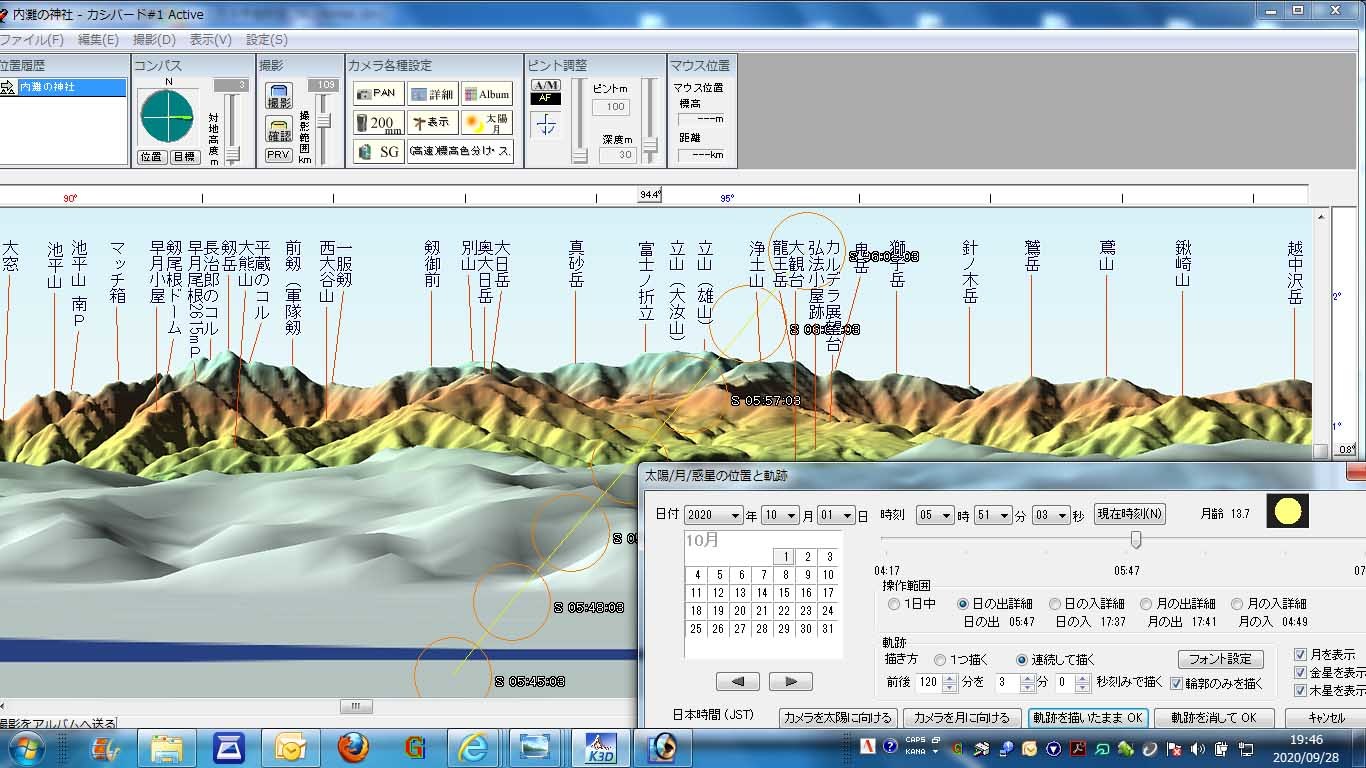This screenshot has height=768, width=1366.
Task: Click the volume tray icon
Action: 1197,748
